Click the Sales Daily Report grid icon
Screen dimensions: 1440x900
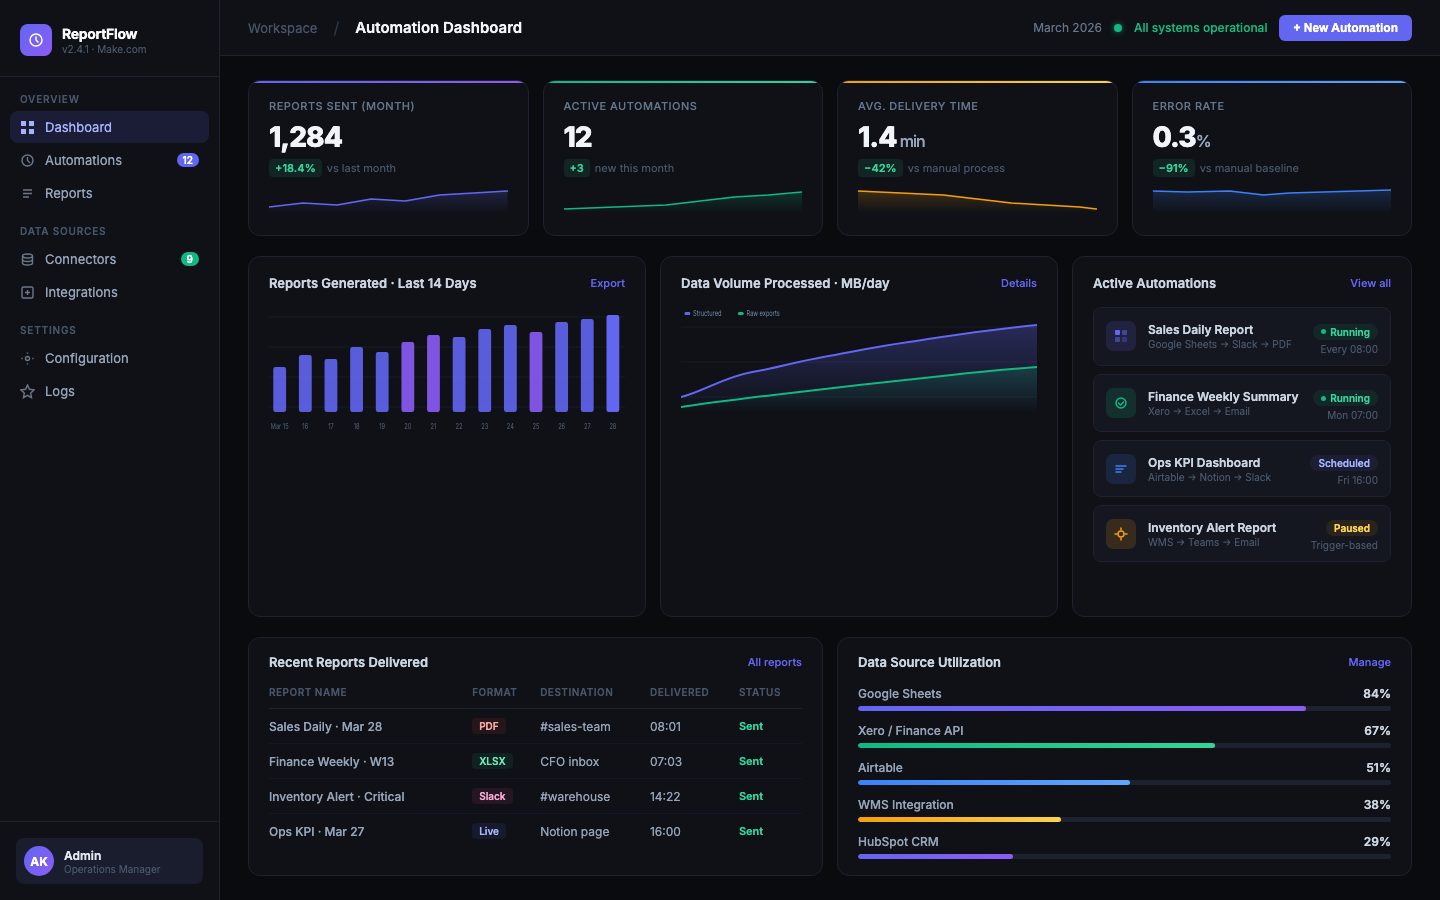click(x=1121, y=336)
